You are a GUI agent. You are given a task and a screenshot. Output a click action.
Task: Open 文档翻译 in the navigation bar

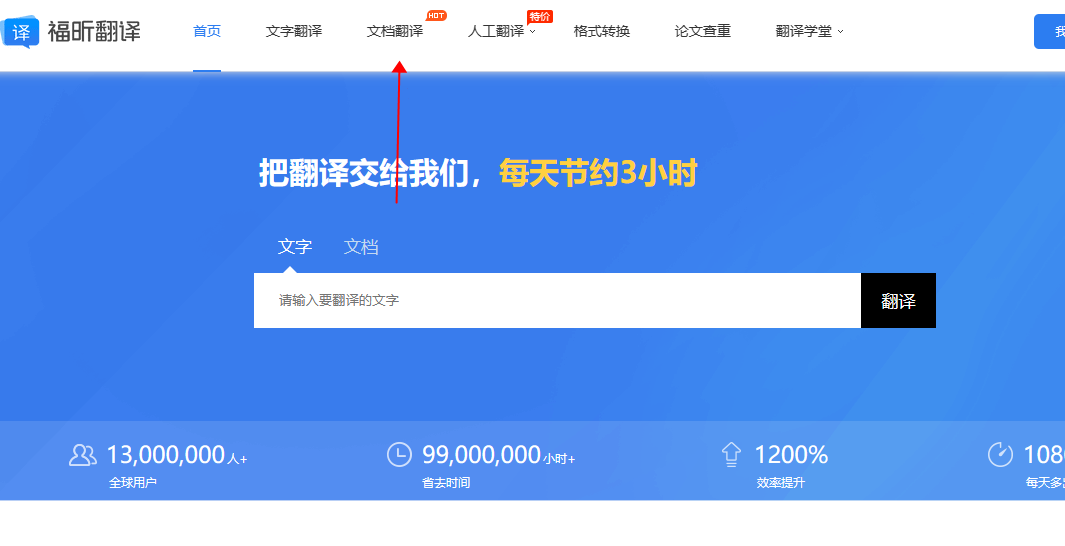click(x=395, y=31)
